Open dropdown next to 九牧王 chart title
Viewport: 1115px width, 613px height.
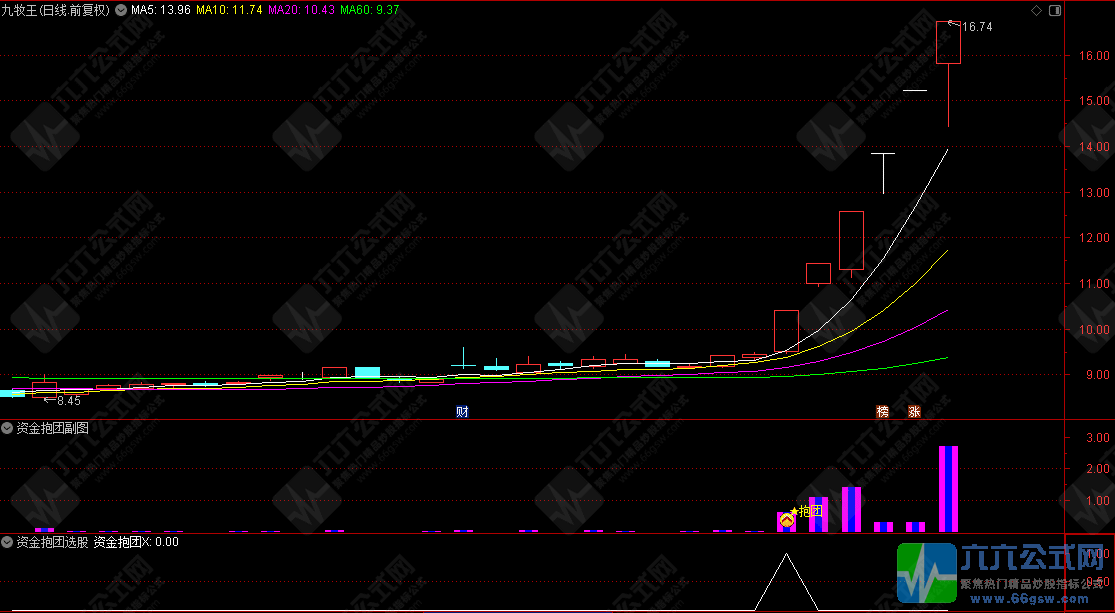pyautogui.click(x=120, y=10)
